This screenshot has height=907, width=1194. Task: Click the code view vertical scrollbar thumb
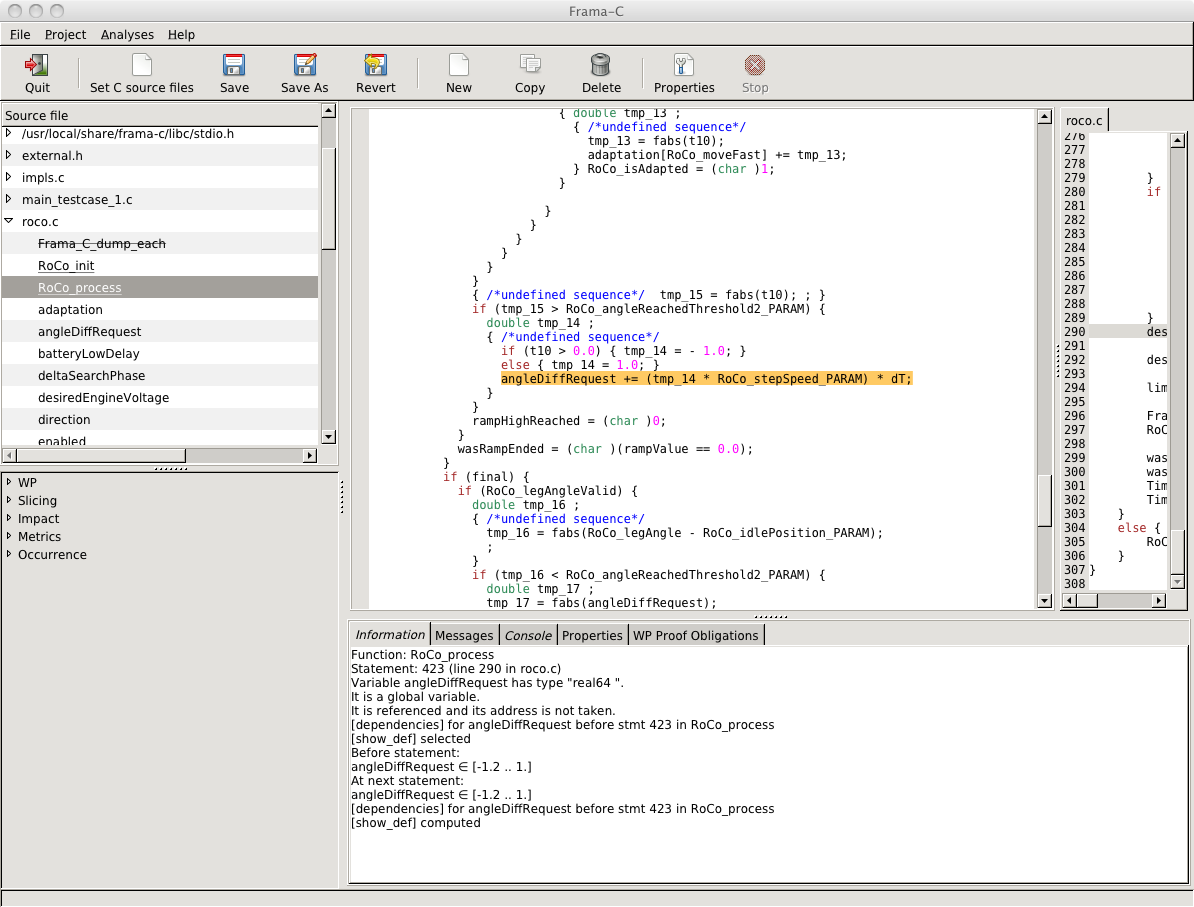[x=1045, y=500]
